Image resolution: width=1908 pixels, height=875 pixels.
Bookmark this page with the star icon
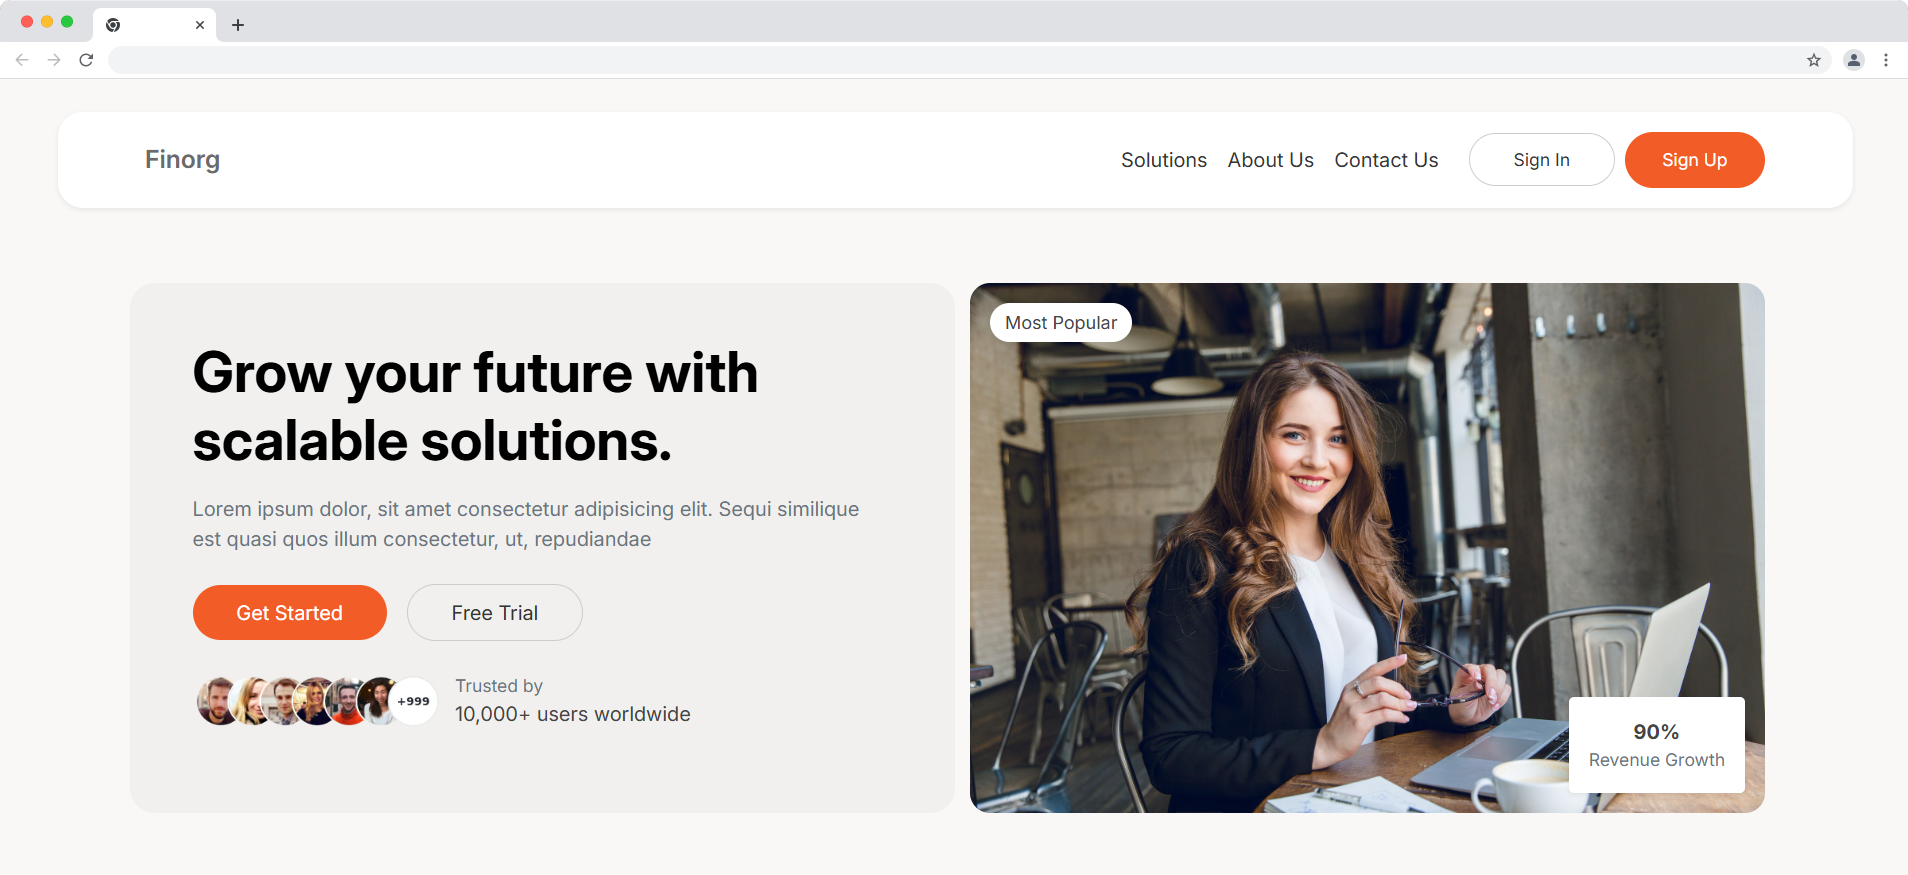[x=1814, y=60]
